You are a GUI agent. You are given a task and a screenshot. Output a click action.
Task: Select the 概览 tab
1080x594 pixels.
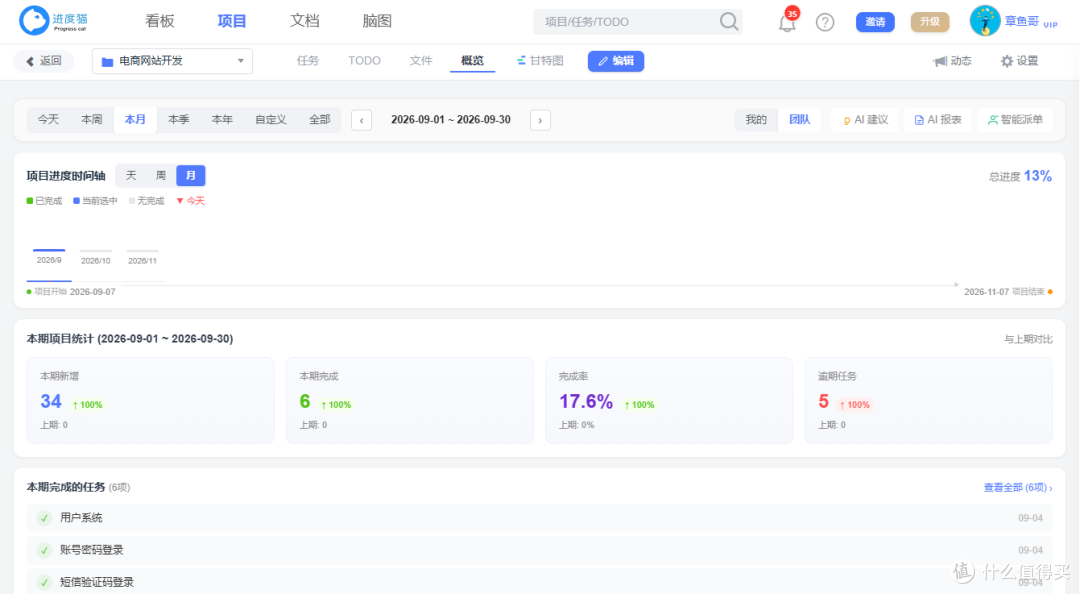coord(472,61)
